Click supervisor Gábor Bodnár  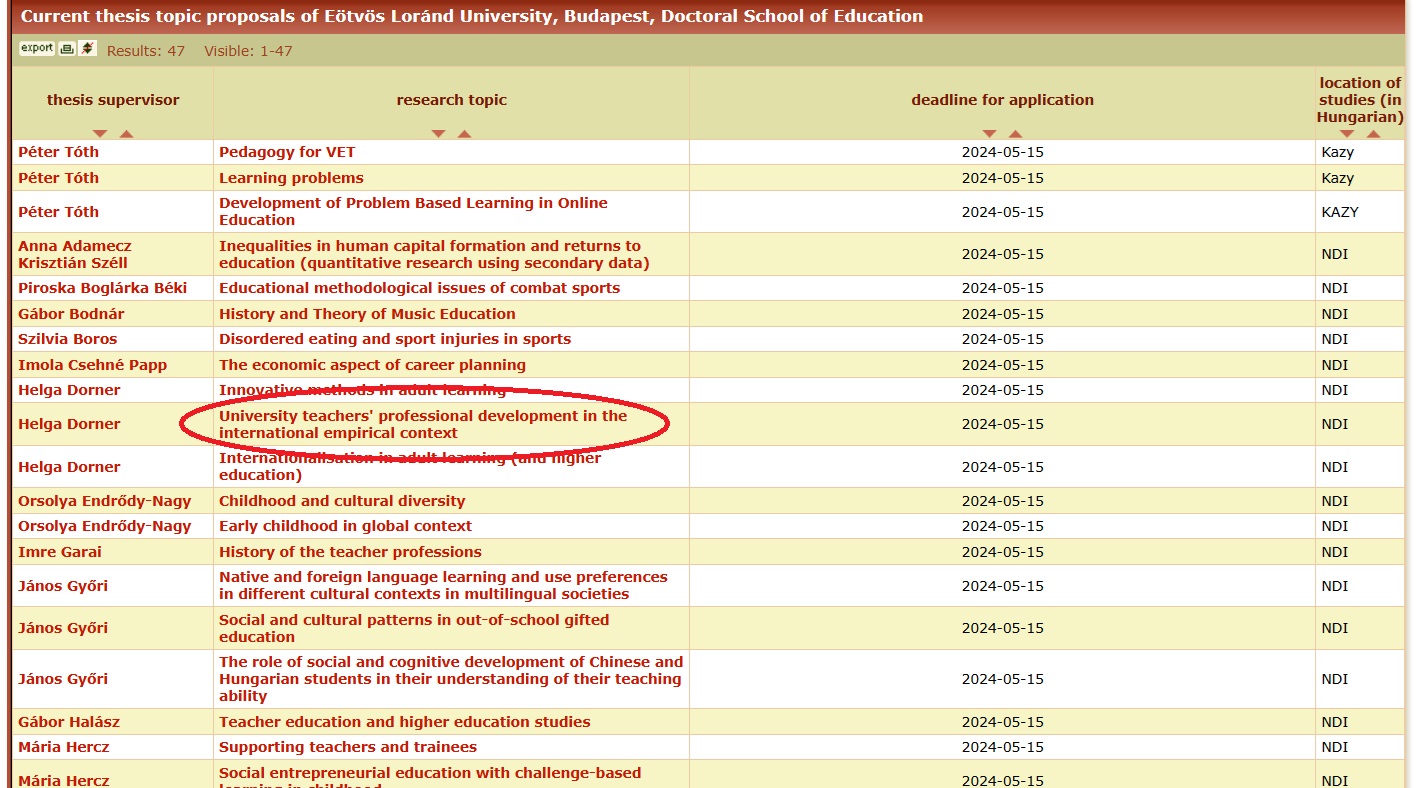click(x=71, y=314)
